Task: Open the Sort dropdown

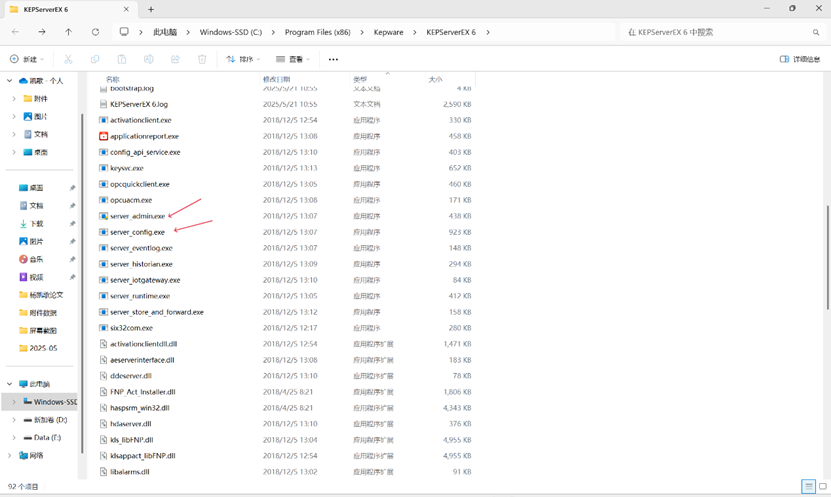Action: (243, 59)
